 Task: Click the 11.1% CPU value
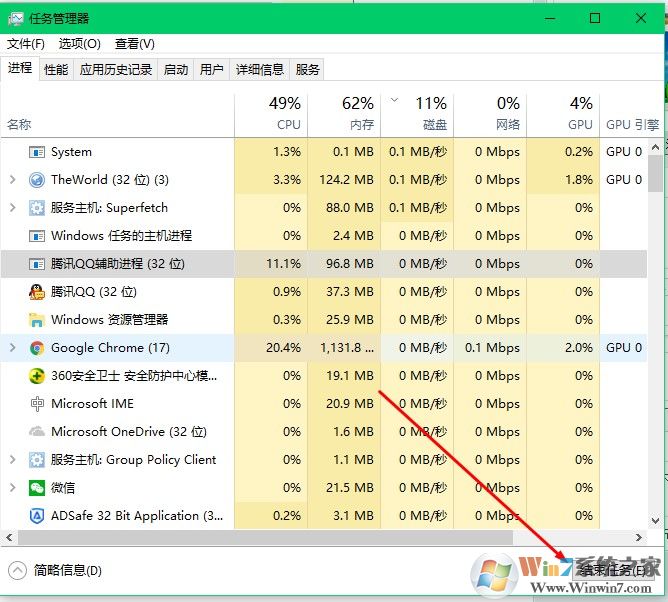coord(283,264)
